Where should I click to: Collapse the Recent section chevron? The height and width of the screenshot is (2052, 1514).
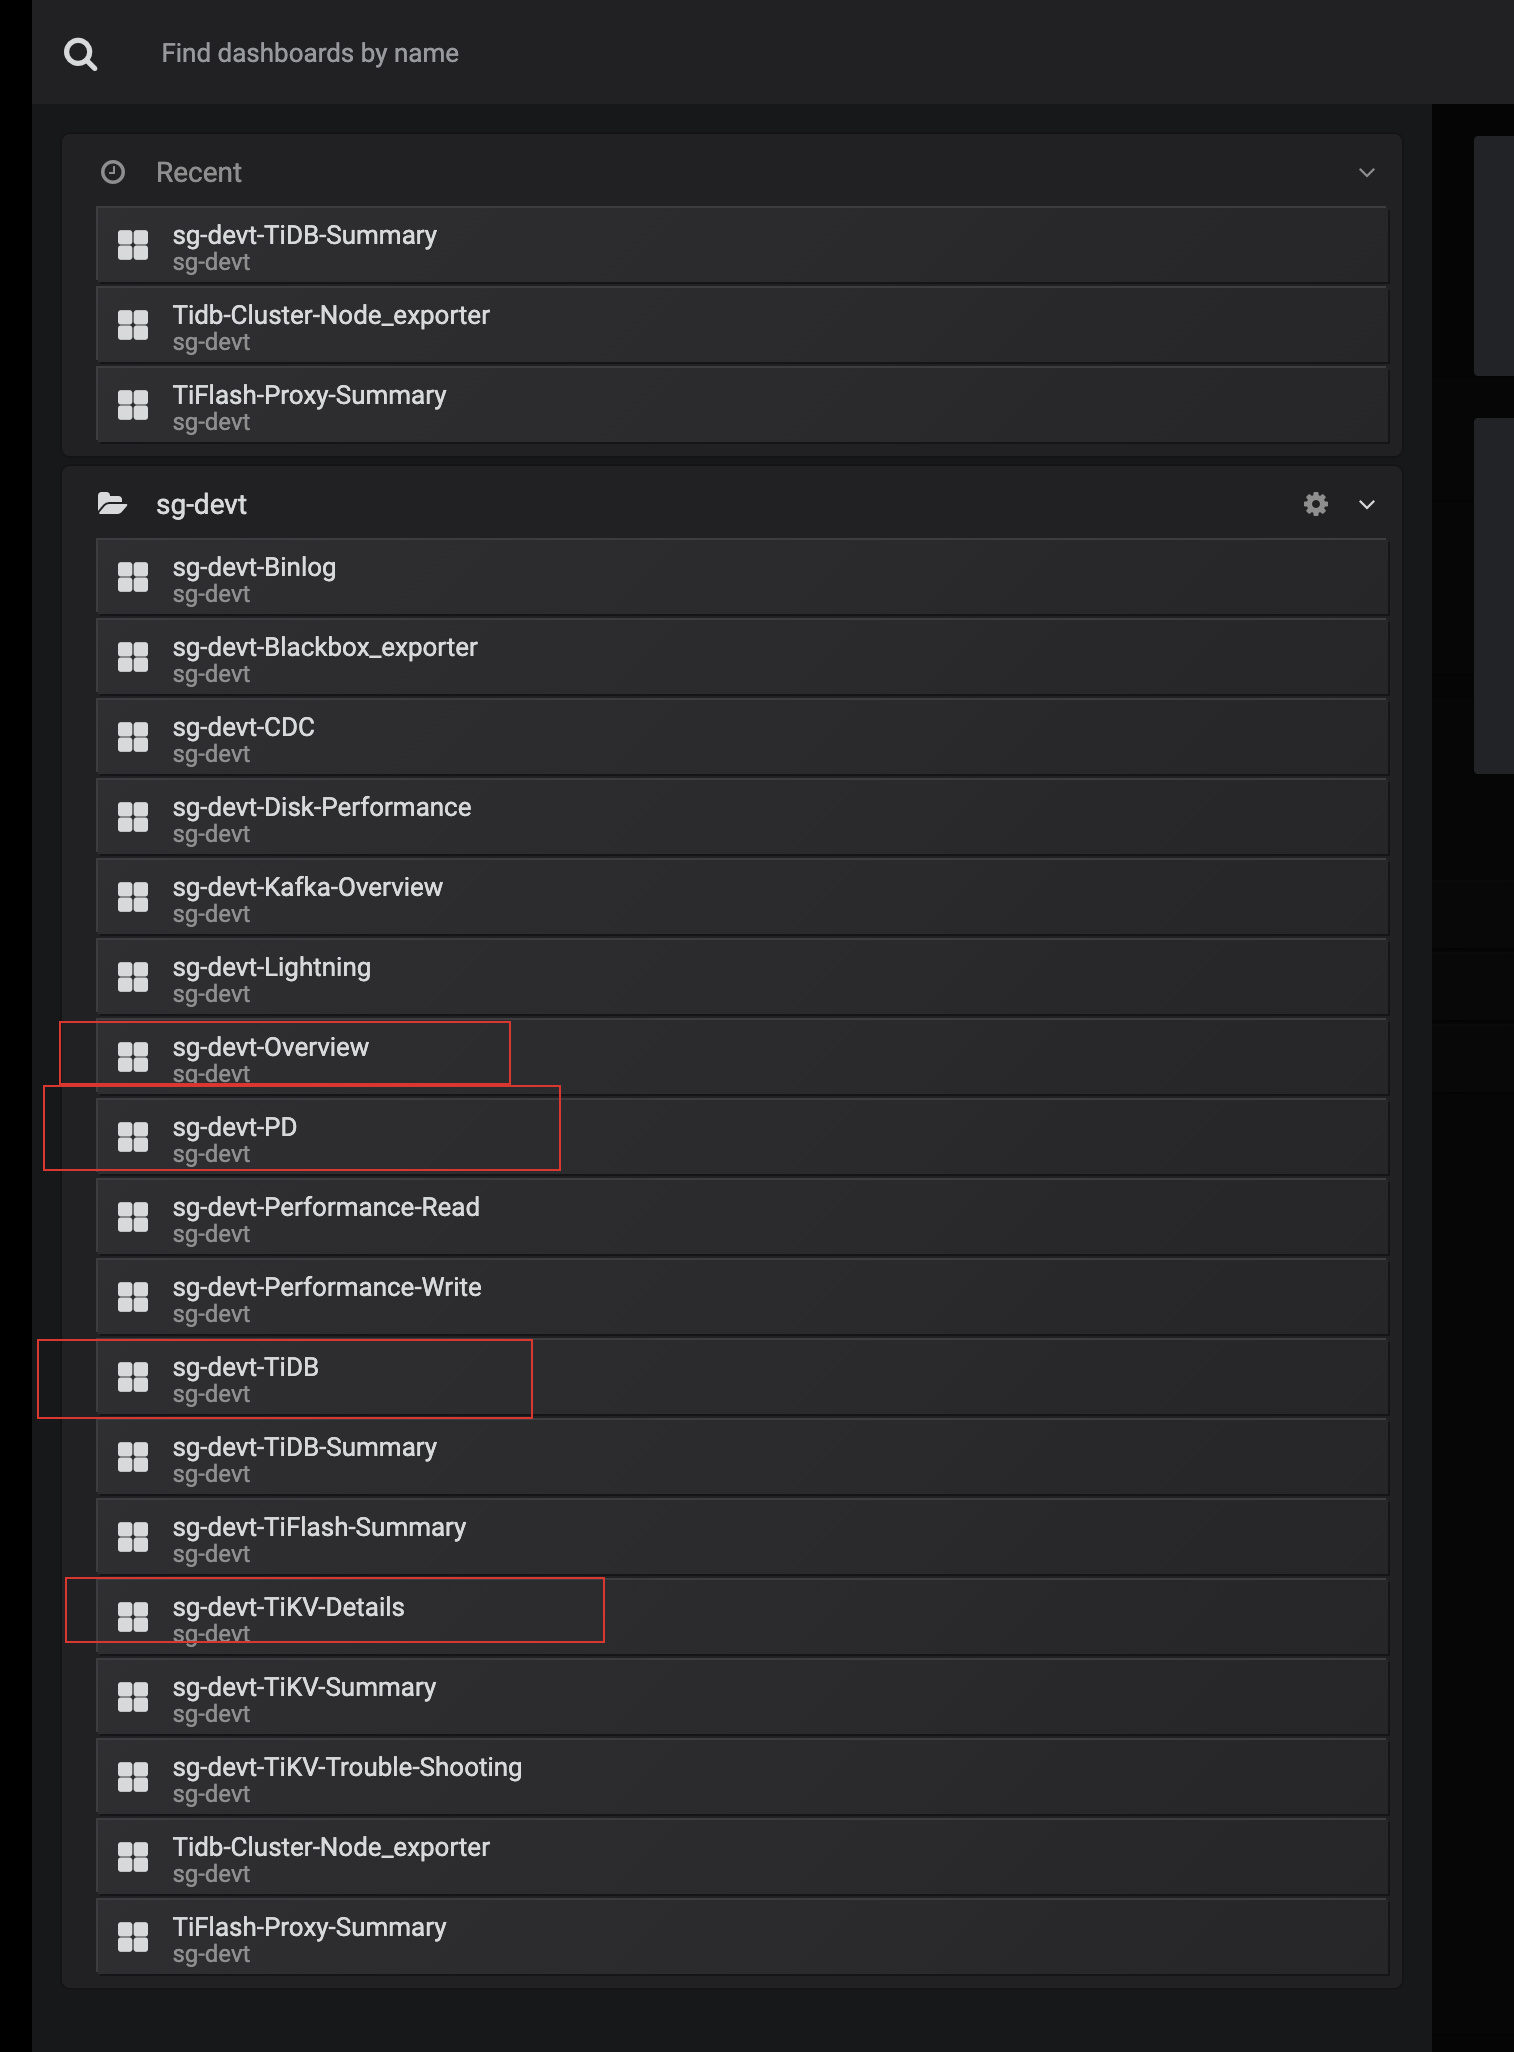coord(1366,172)
